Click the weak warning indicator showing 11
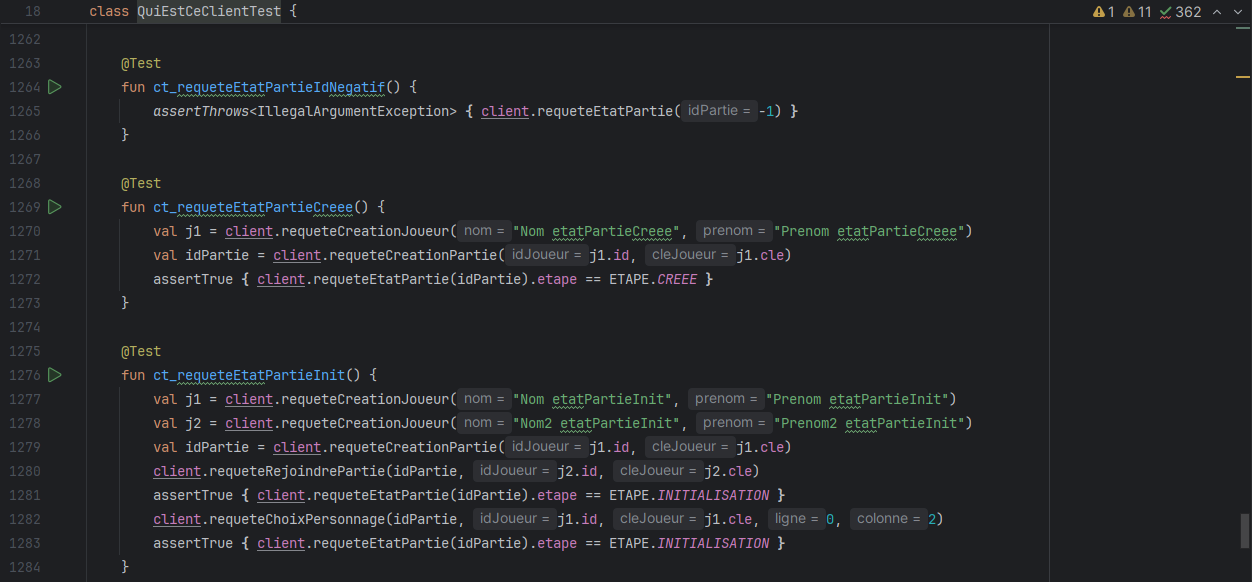The width and height of the screenshot is (1252, 582). 1138,12
